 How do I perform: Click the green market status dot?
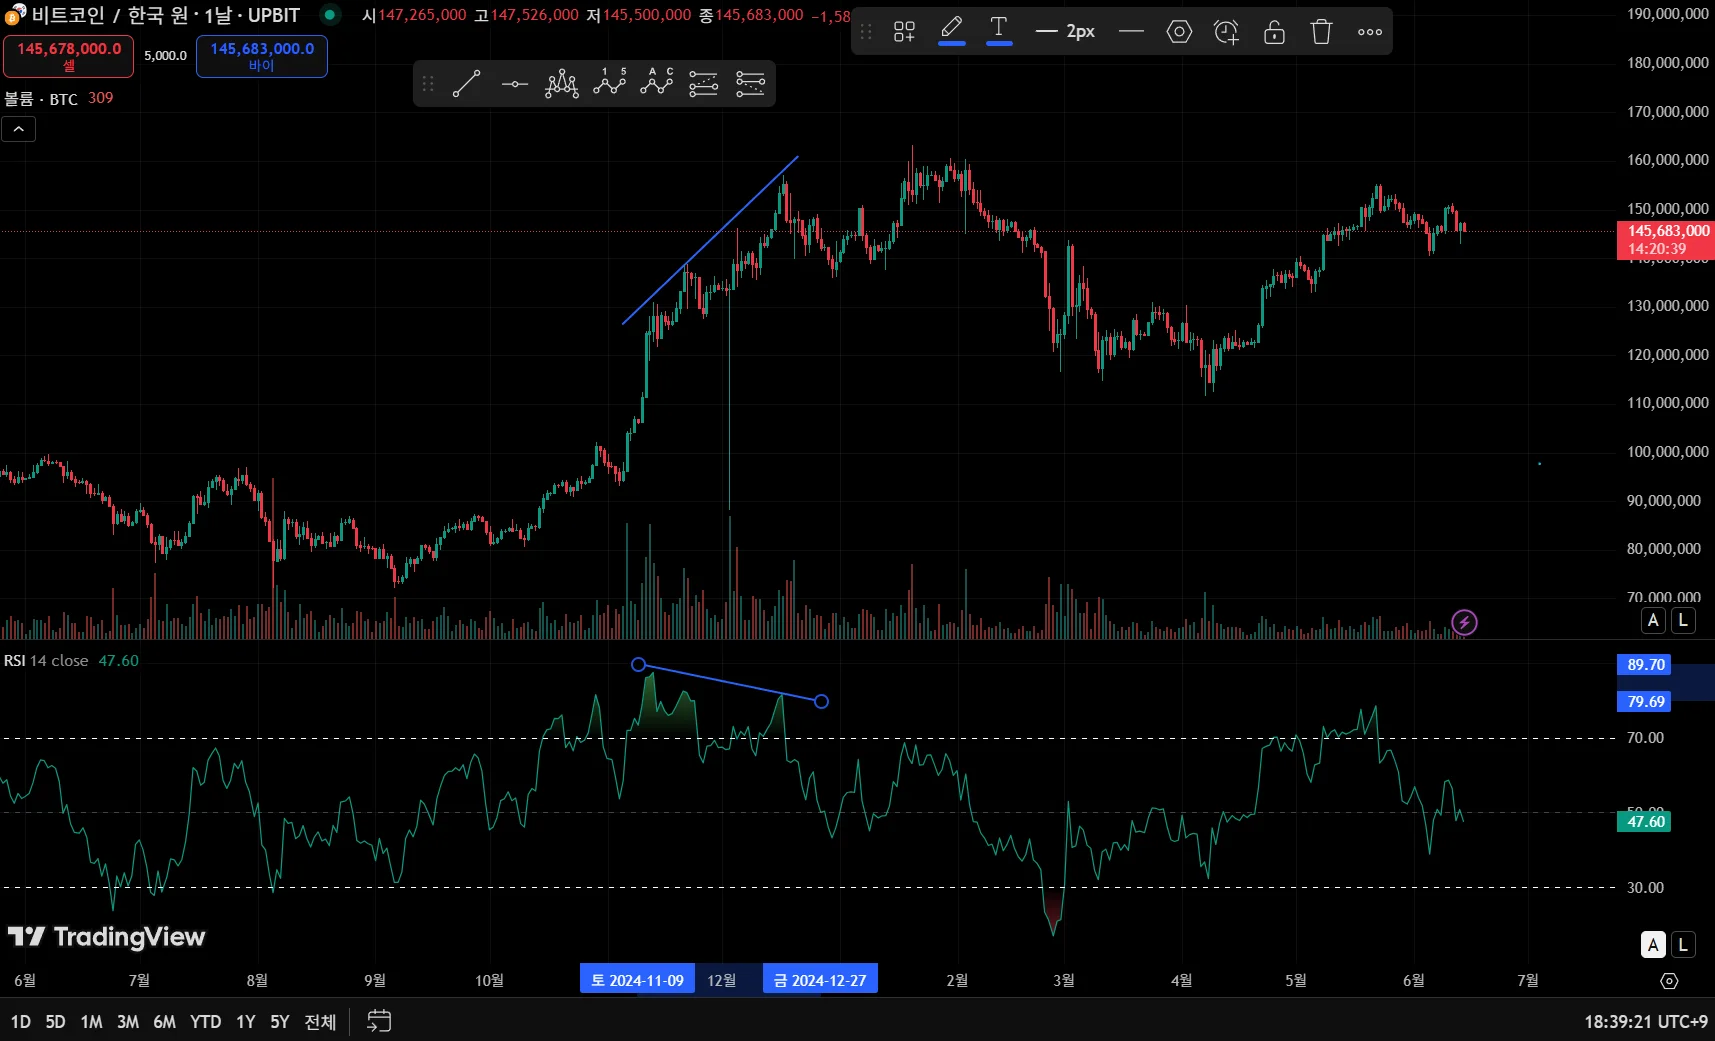[329, 15]
